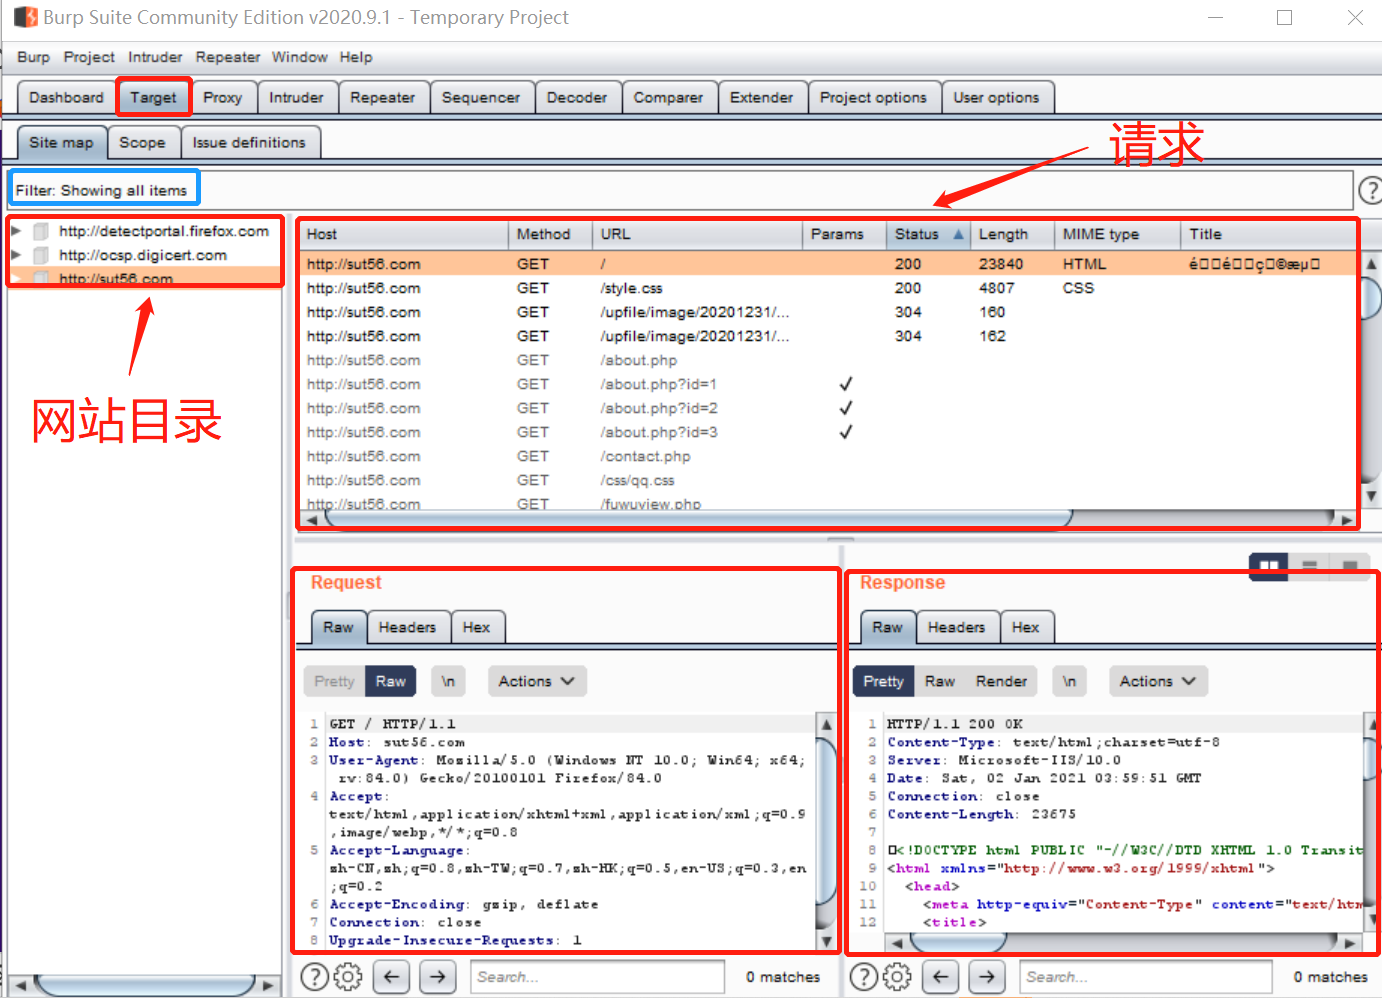The image size is (1382, 998).
Task: Go to the Decoder tab
Action: coord(577,97)
